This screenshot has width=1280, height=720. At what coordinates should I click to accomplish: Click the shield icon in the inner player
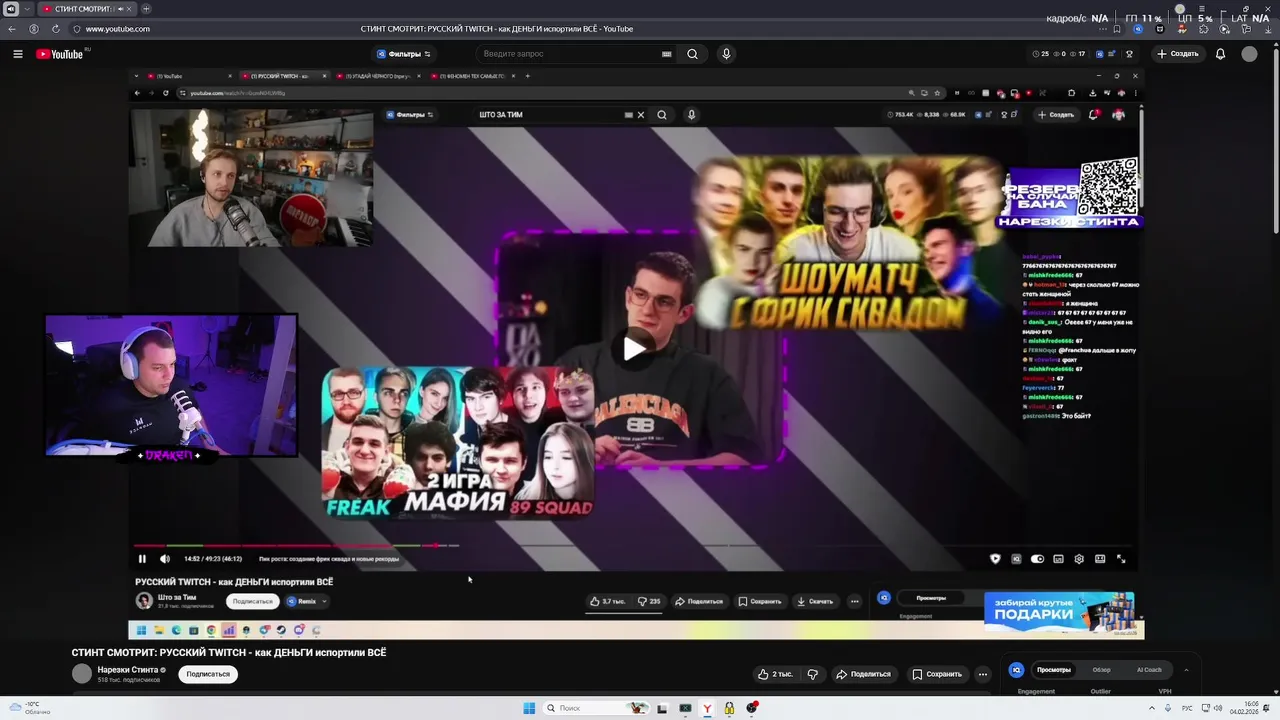coord(995,559)
